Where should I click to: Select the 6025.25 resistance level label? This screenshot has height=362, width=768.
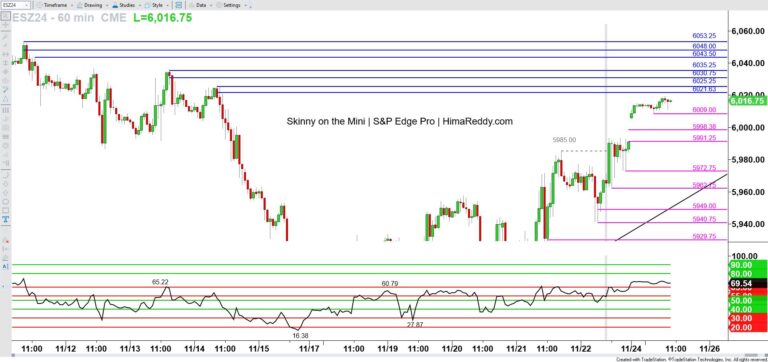pos(704,80)
